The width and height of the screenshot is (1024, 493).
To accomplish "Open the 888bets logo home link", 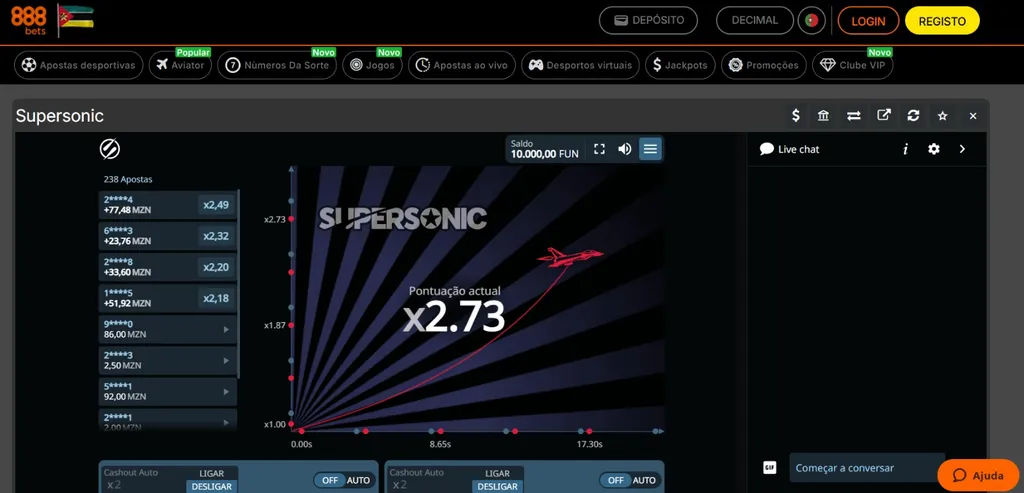I will [x=29, y=20].
